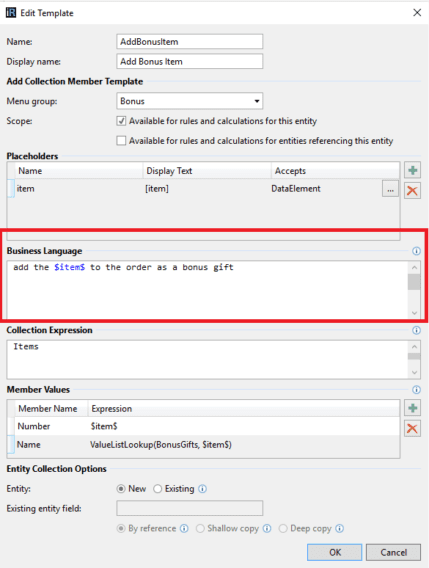Click Business Language scrollbar down arrow

[x=414, y=313]
